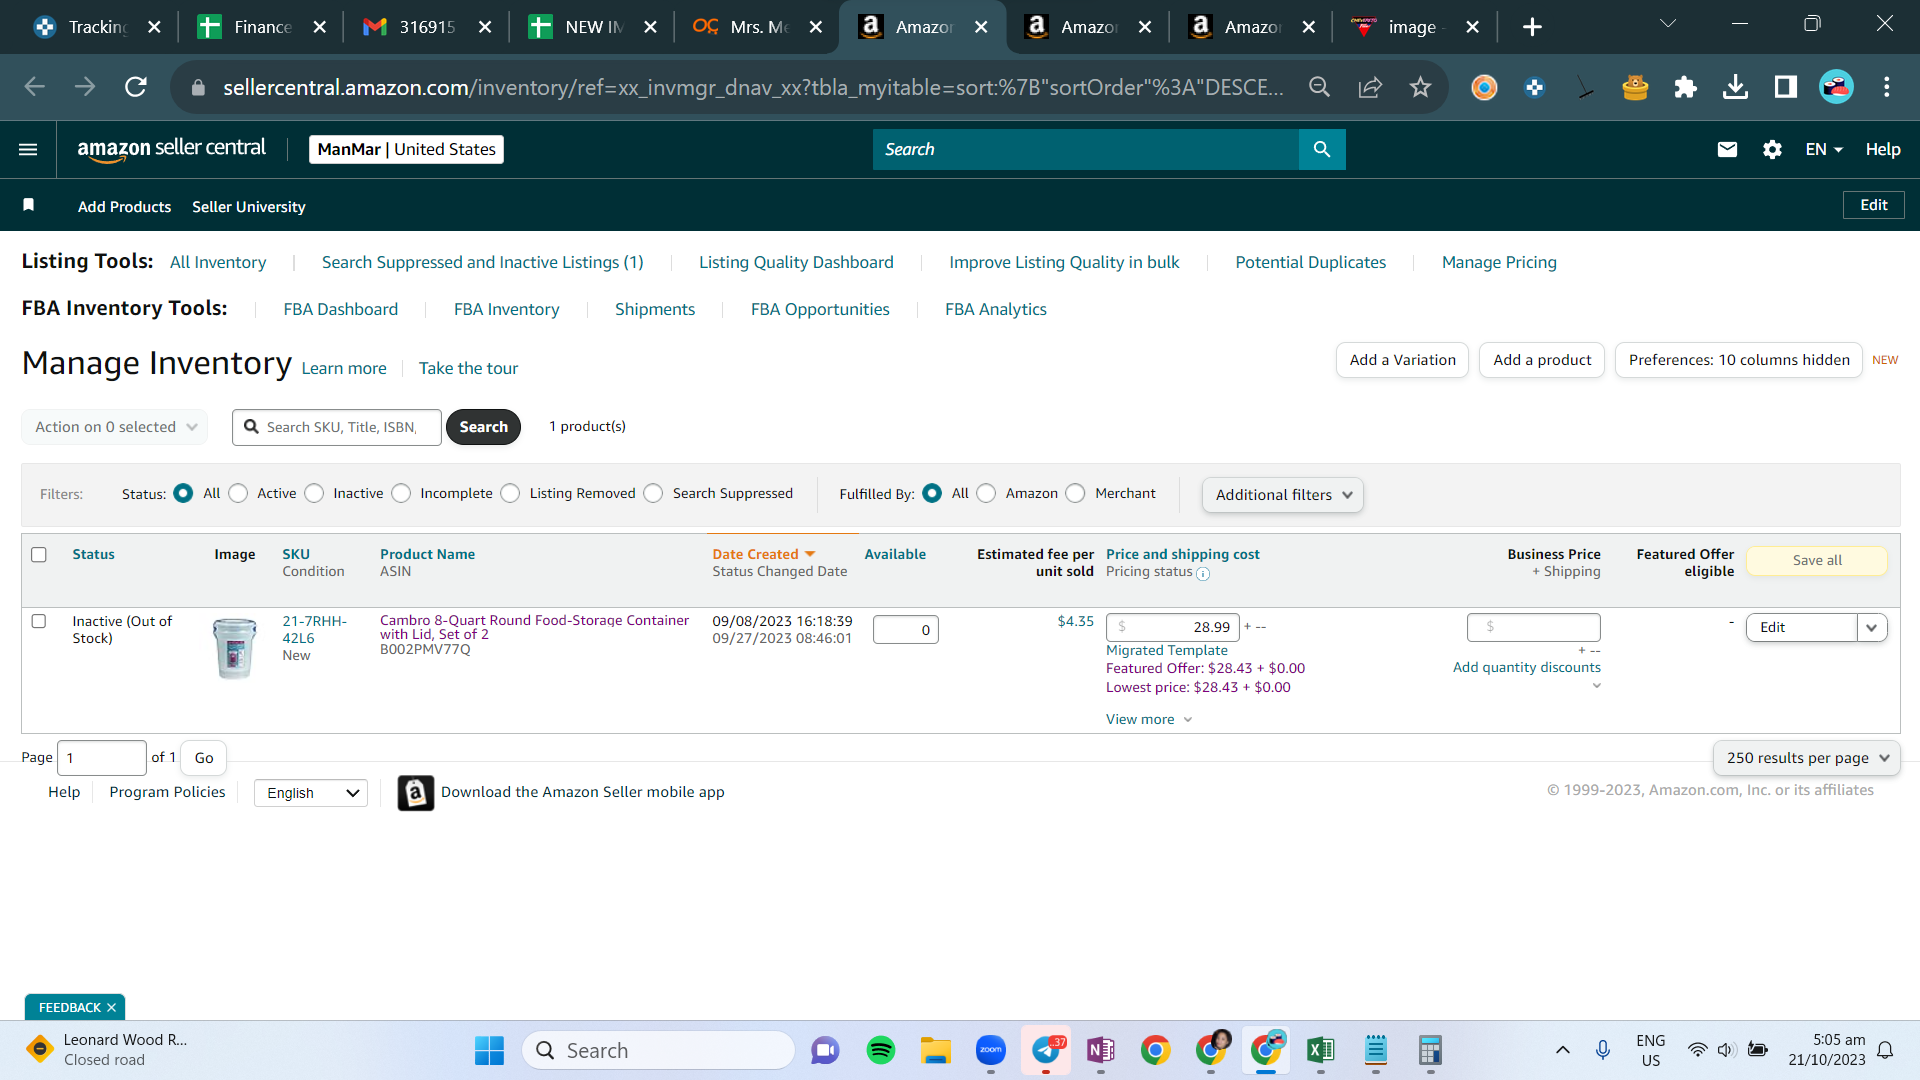Open Listing Quality Dashboard

(x=796, y=262)
